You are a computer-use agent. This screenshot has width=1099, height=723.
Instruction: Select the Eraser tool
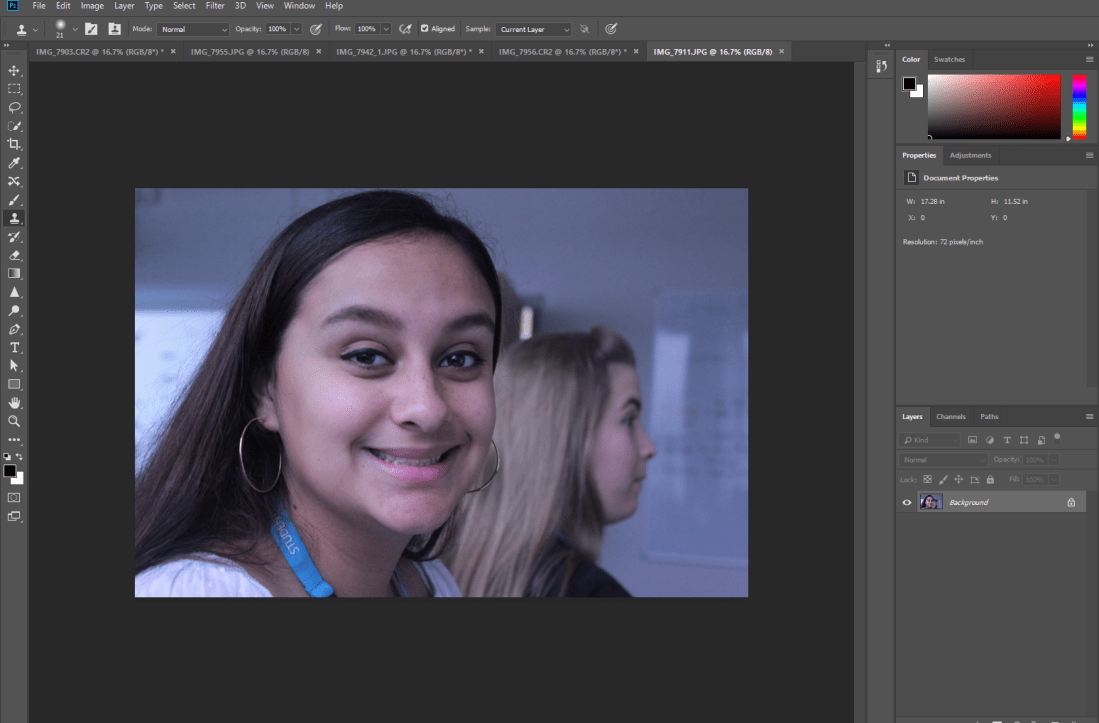[x=14, y=254]
